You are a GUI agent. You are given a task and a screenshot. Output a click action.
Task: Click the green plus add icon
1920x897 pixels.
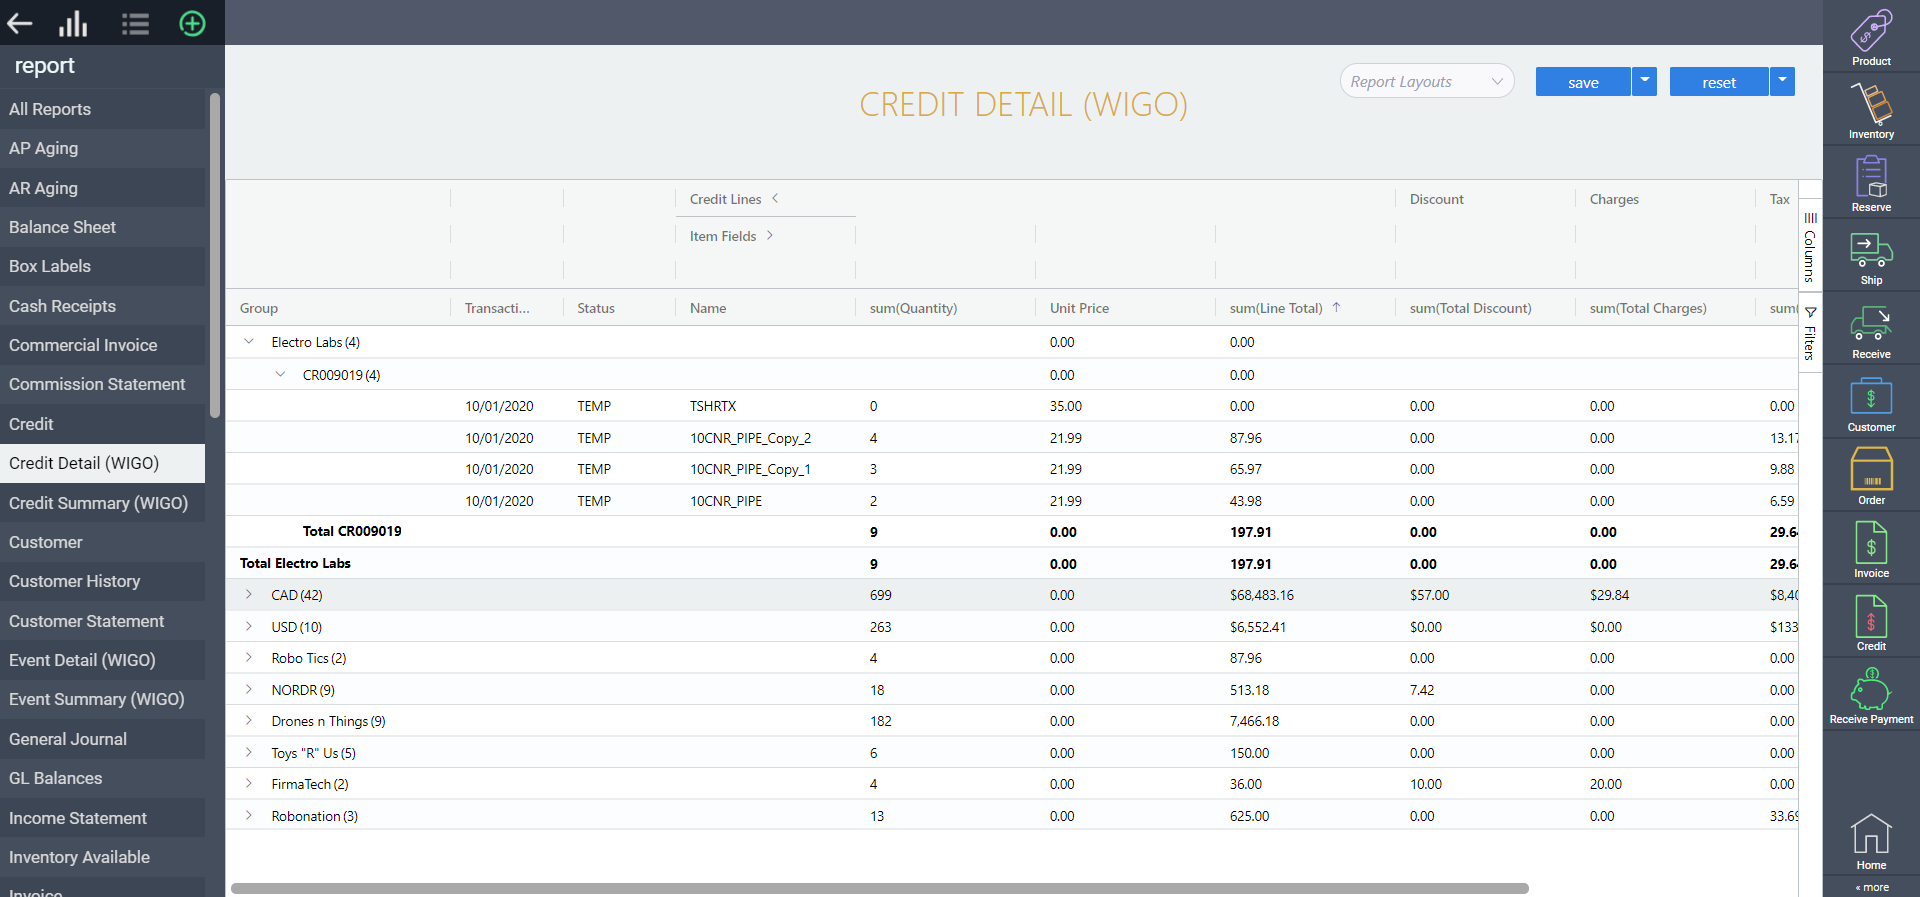click(x=192, y=23)
